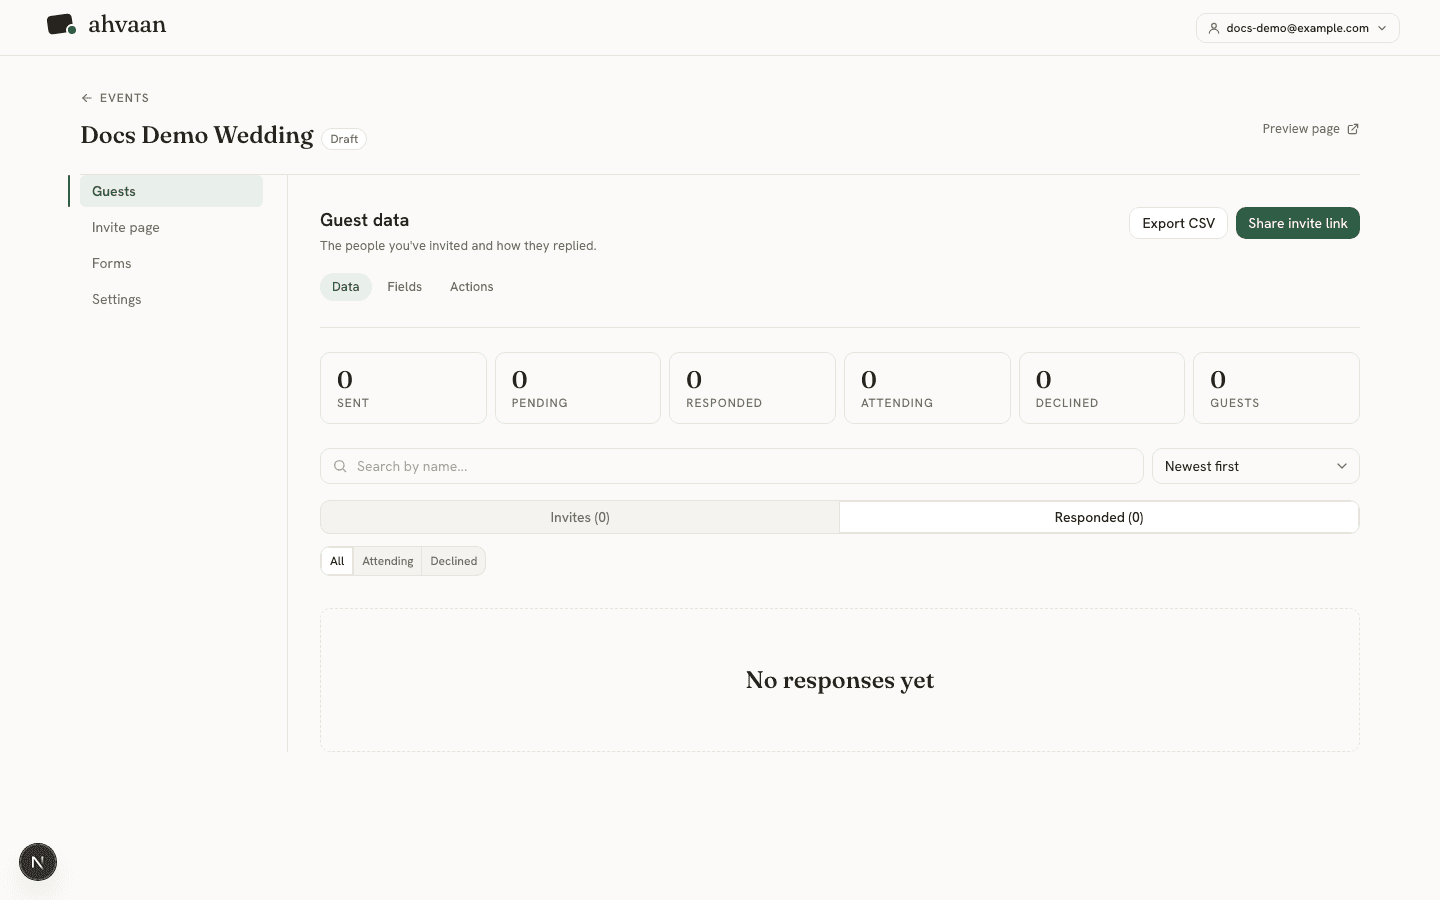
Task: Click the external link icon next to Preview page
Action: (x=1353, y=129)
